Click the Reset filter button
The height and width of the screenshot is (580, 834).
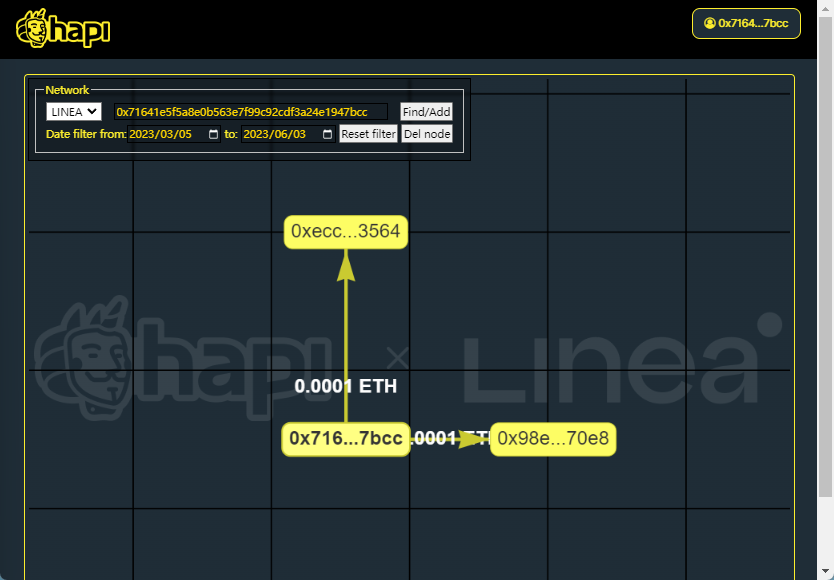coord(369,134)
